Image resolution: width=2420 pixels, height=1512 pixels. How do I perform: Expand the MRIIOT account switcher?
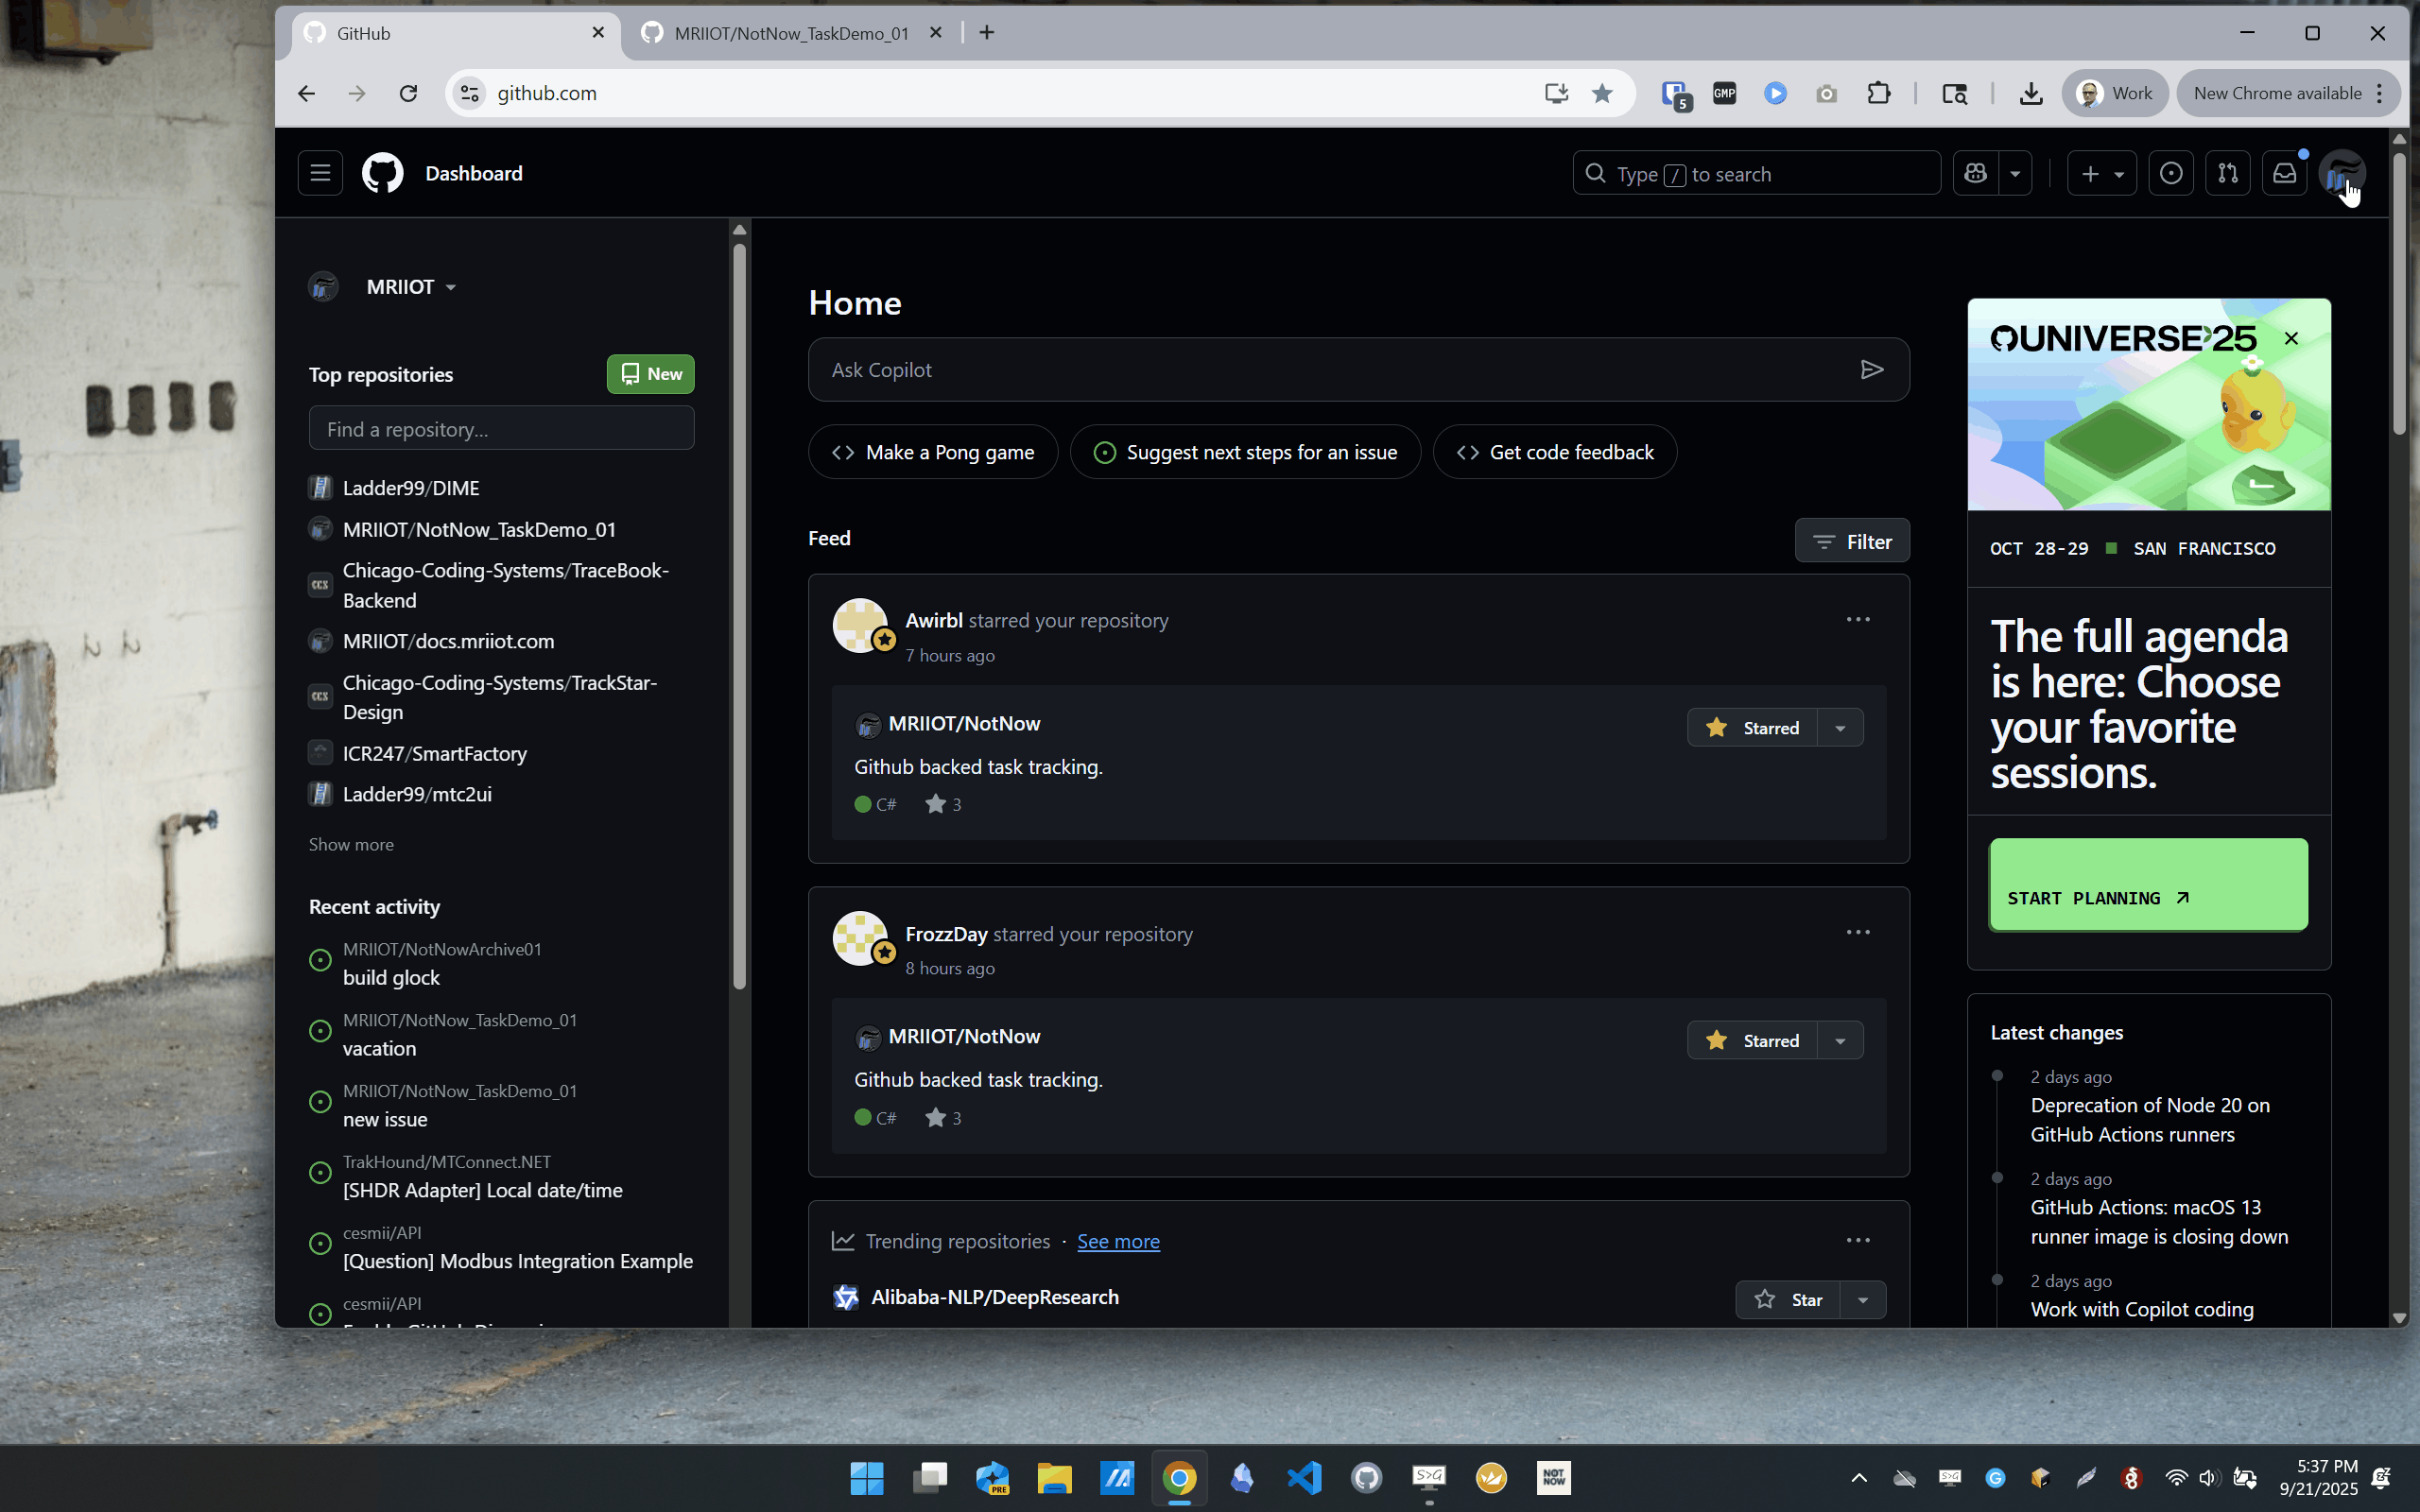pyautogui.click(x=411, y=287)
